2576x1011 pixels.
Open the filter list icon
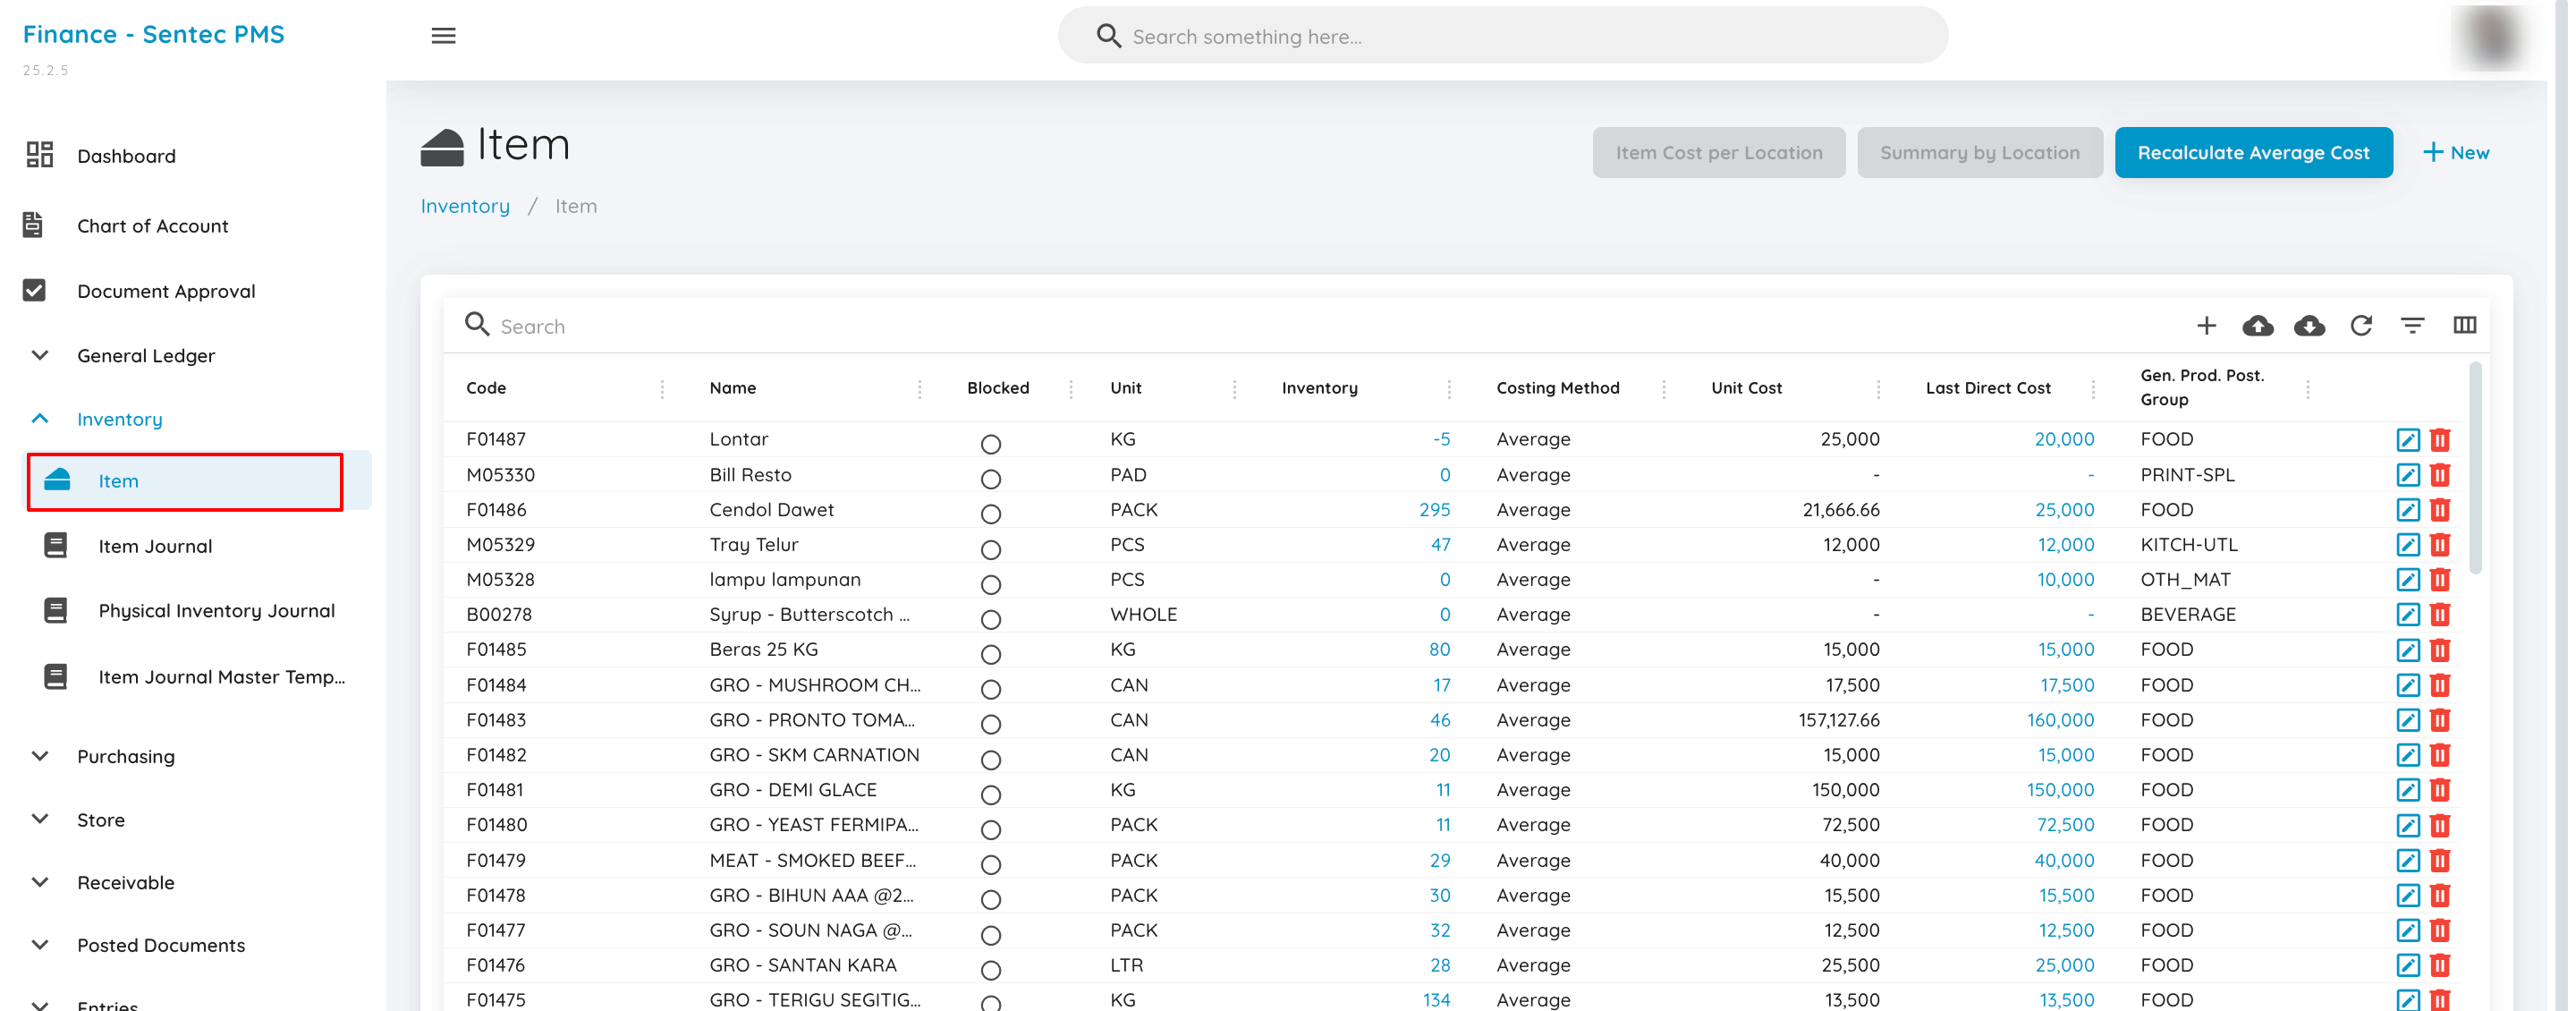[x=2412, y=326]
